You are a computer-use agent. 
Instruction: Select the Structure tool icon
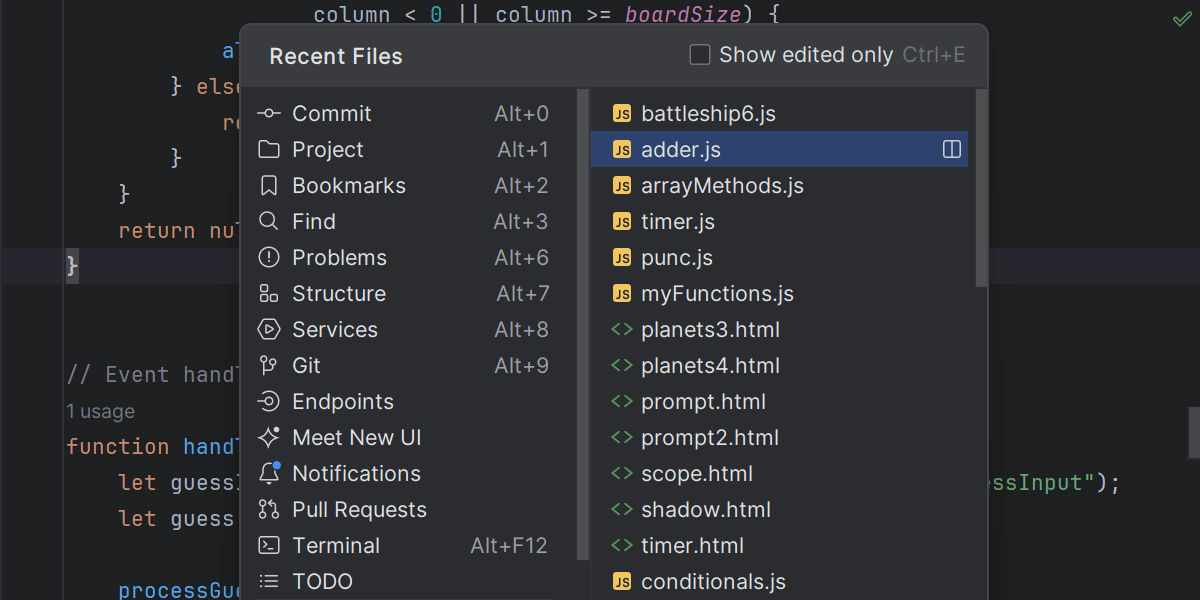coord(268,294)
